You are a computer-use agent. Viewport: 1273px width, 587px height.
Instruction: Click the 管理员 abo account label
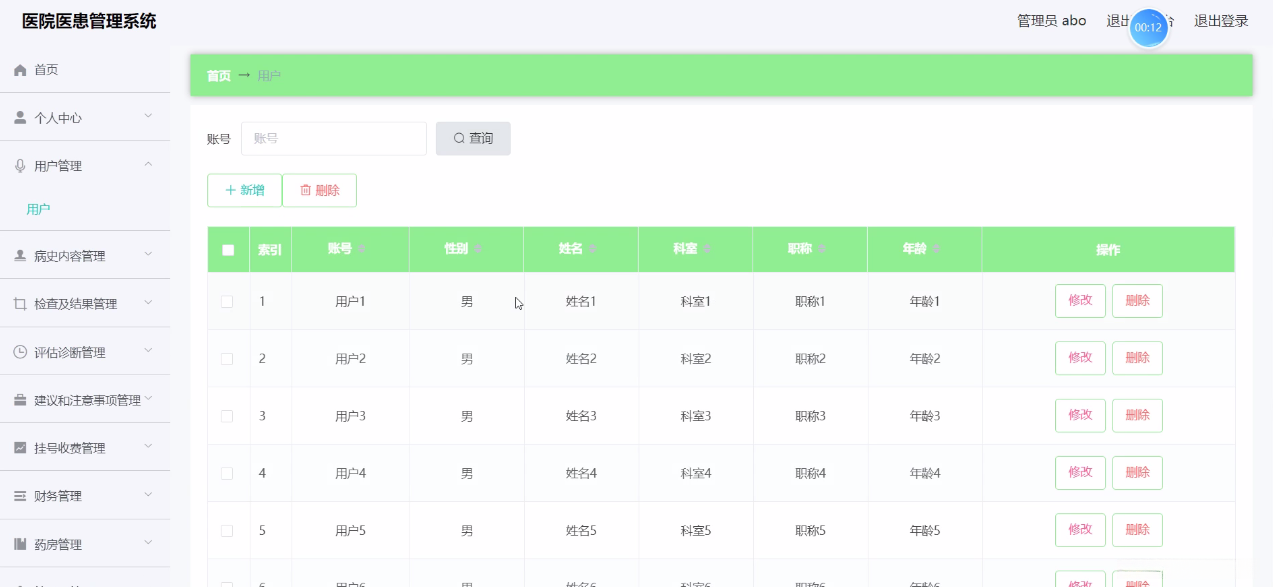1052,21
